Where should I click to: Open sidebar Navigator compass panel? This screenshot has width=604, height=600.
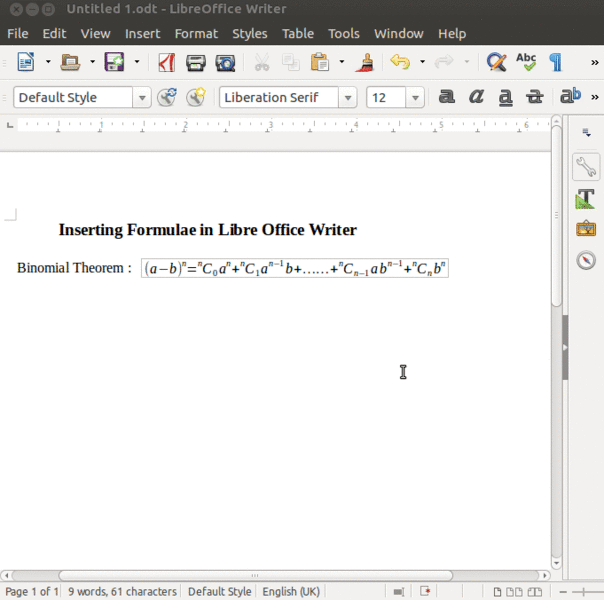(x=586, y=260)
